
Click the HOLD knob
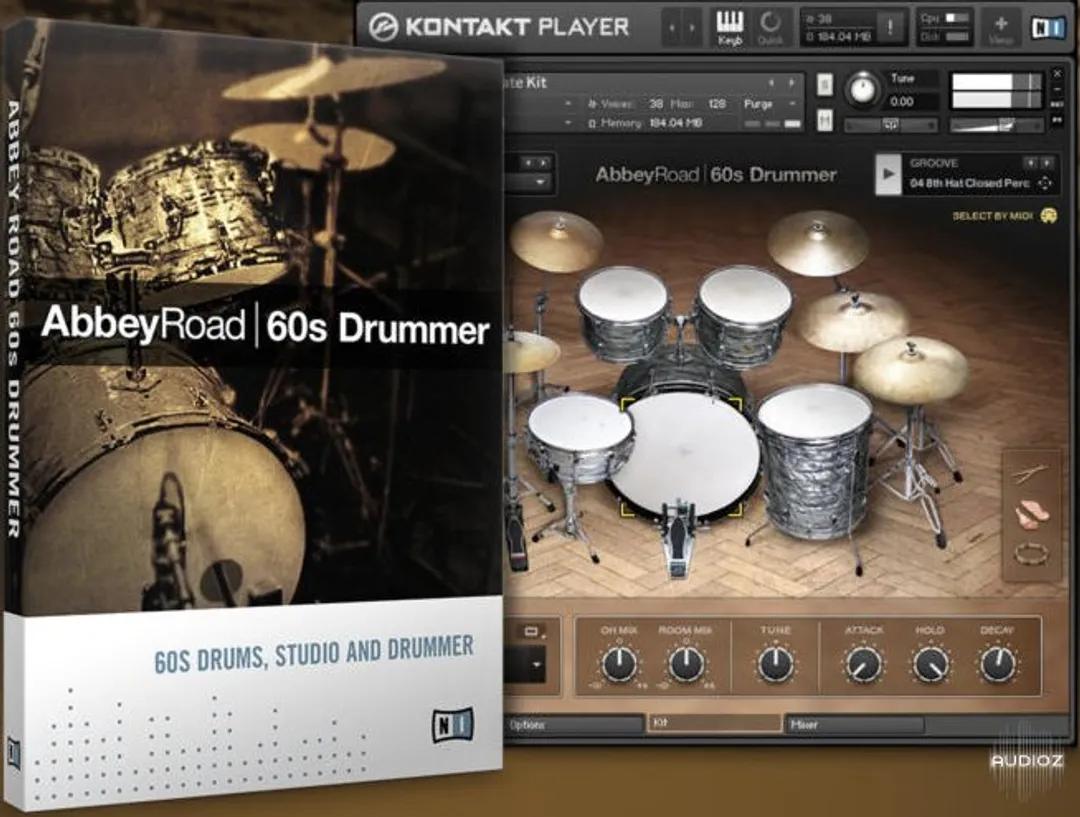[x=930, y=665]
